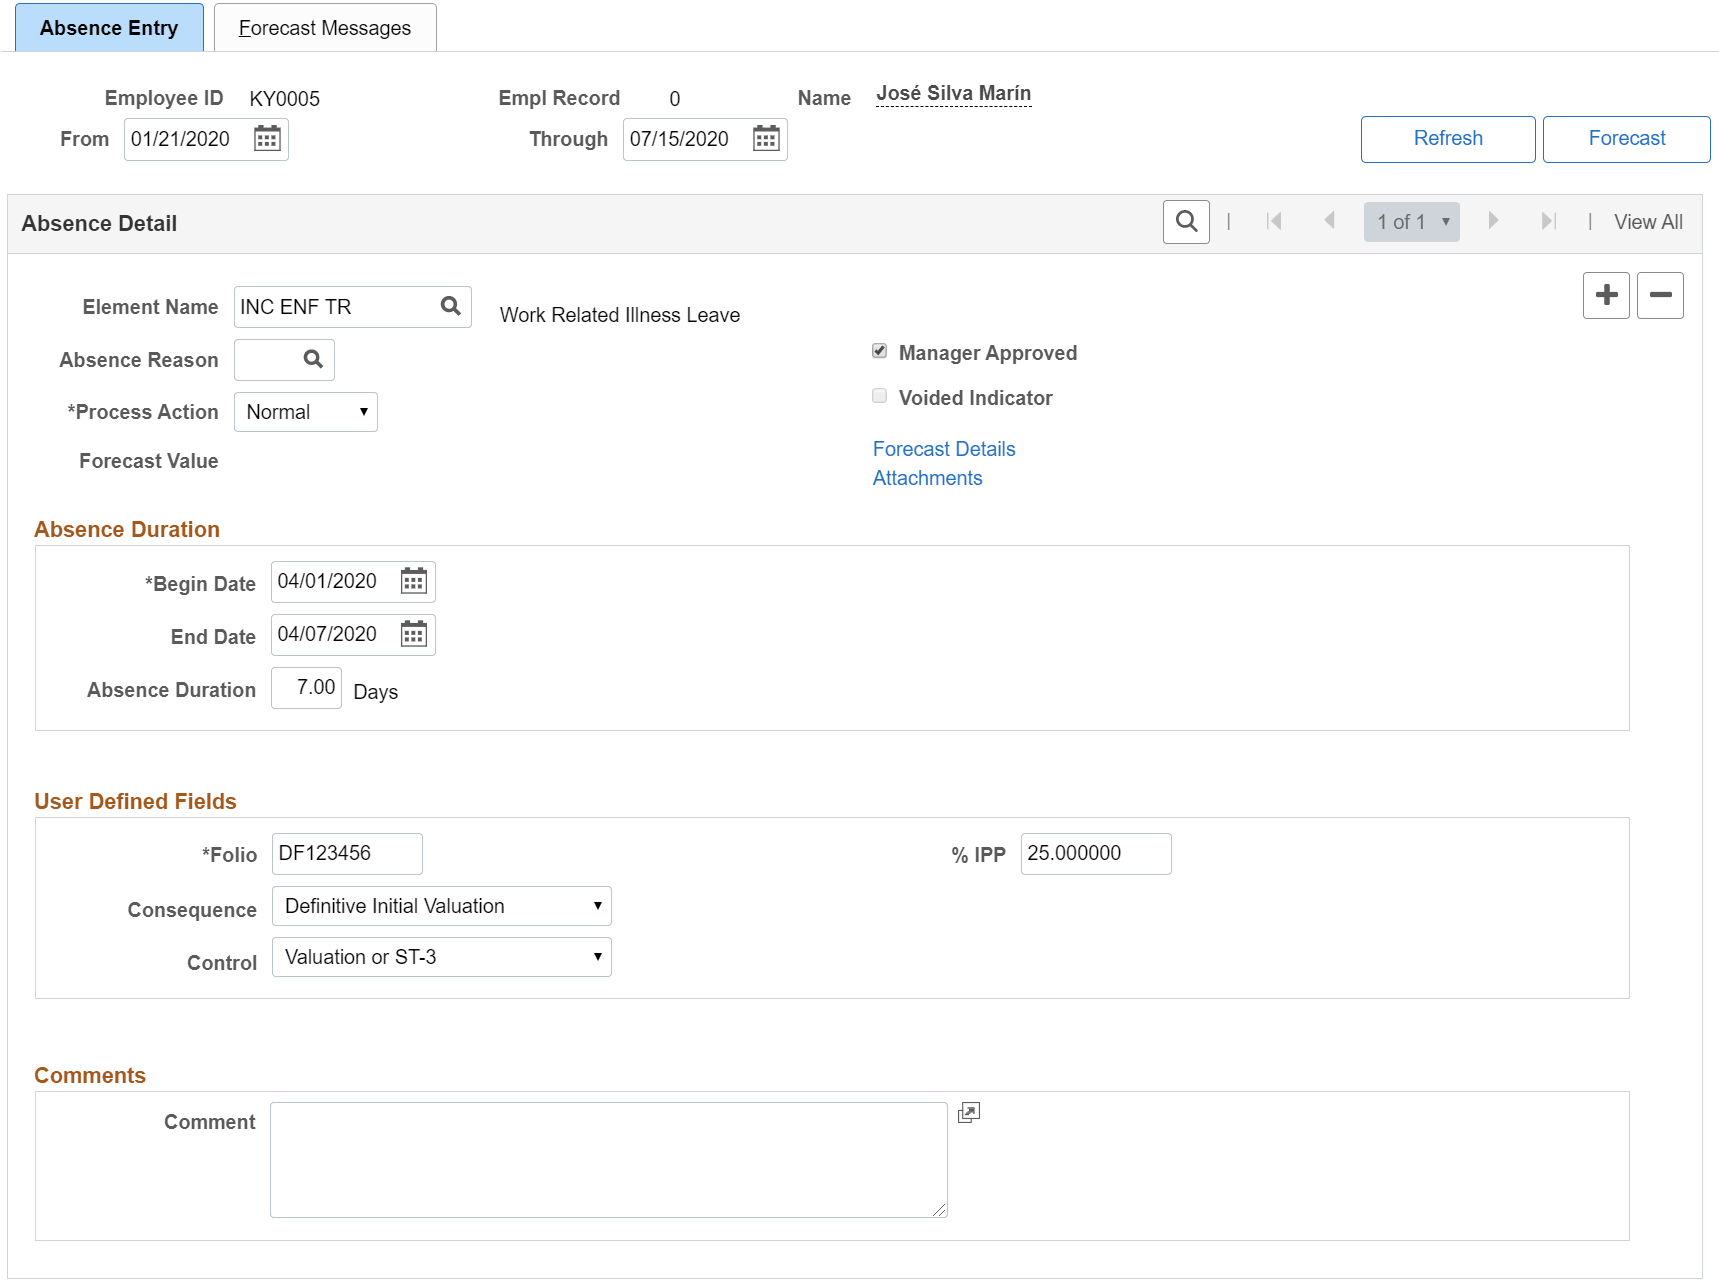This screenshot has height=1285, width=1719.
Task: Open the Through date calendar picker
Action: pos(766,139)
